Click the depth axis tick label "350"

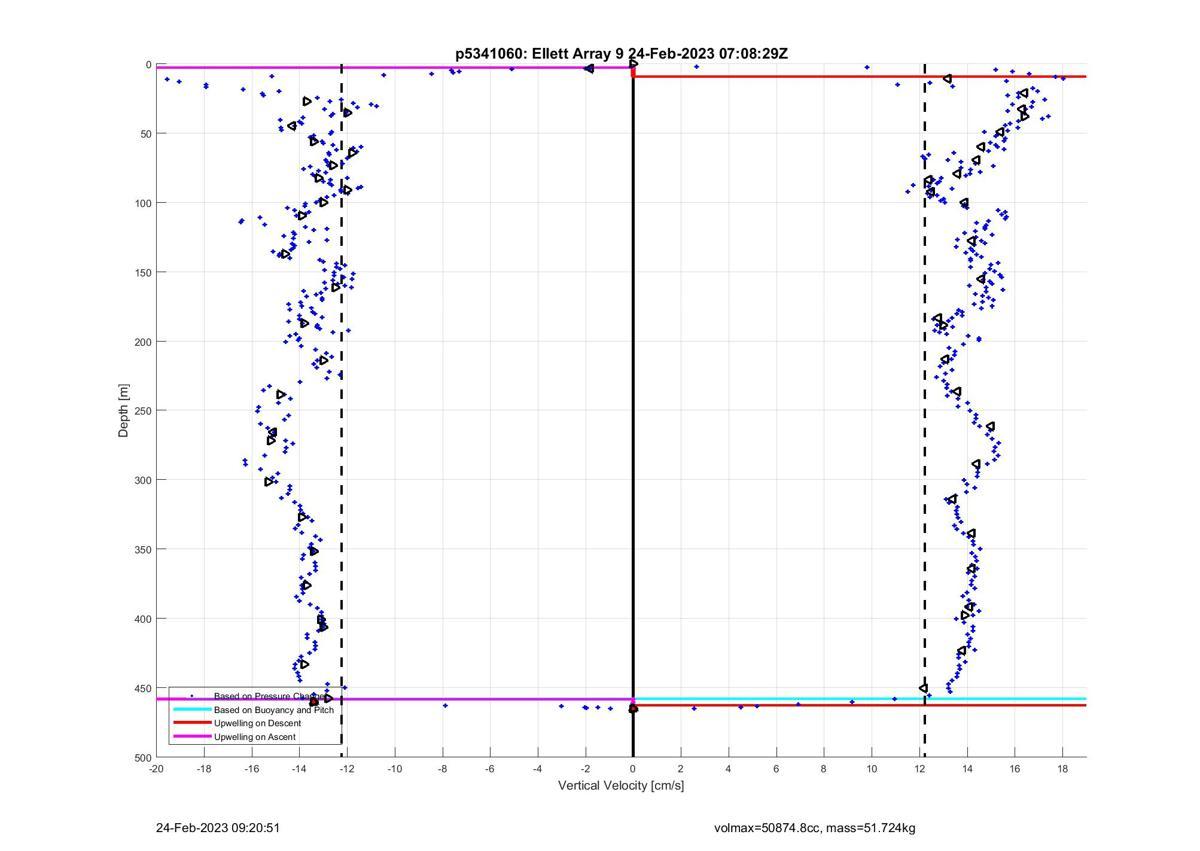[x=142, y=549]
